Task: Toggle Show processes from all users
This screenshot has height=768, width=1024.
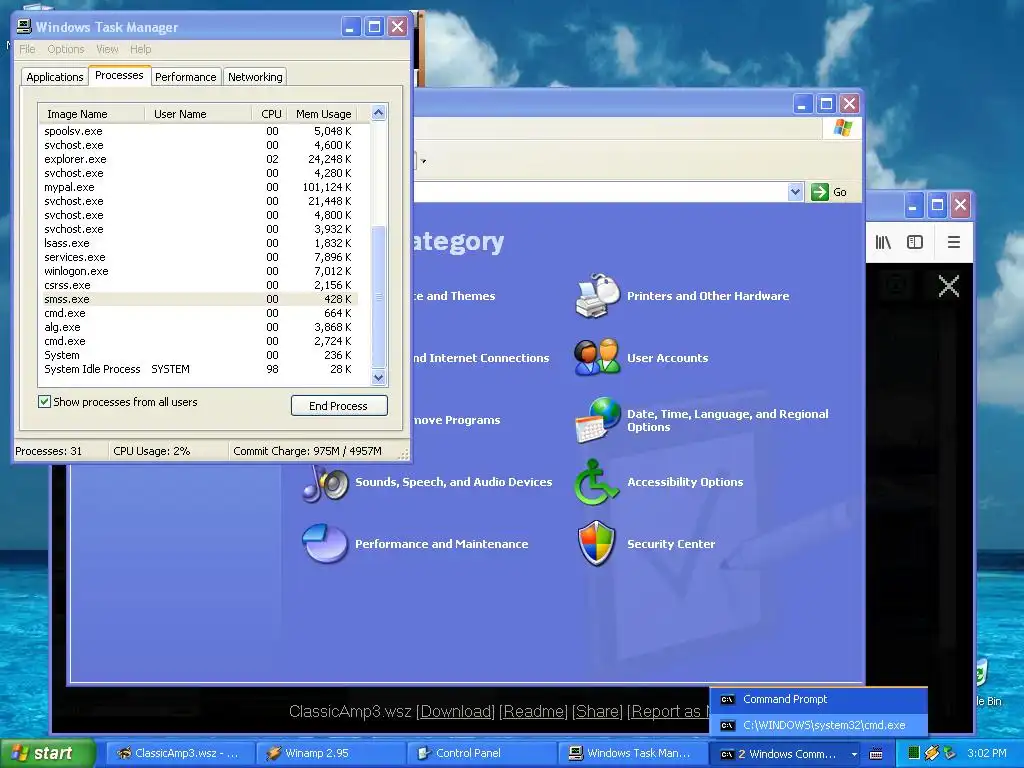Action: [x=44, y=402]
